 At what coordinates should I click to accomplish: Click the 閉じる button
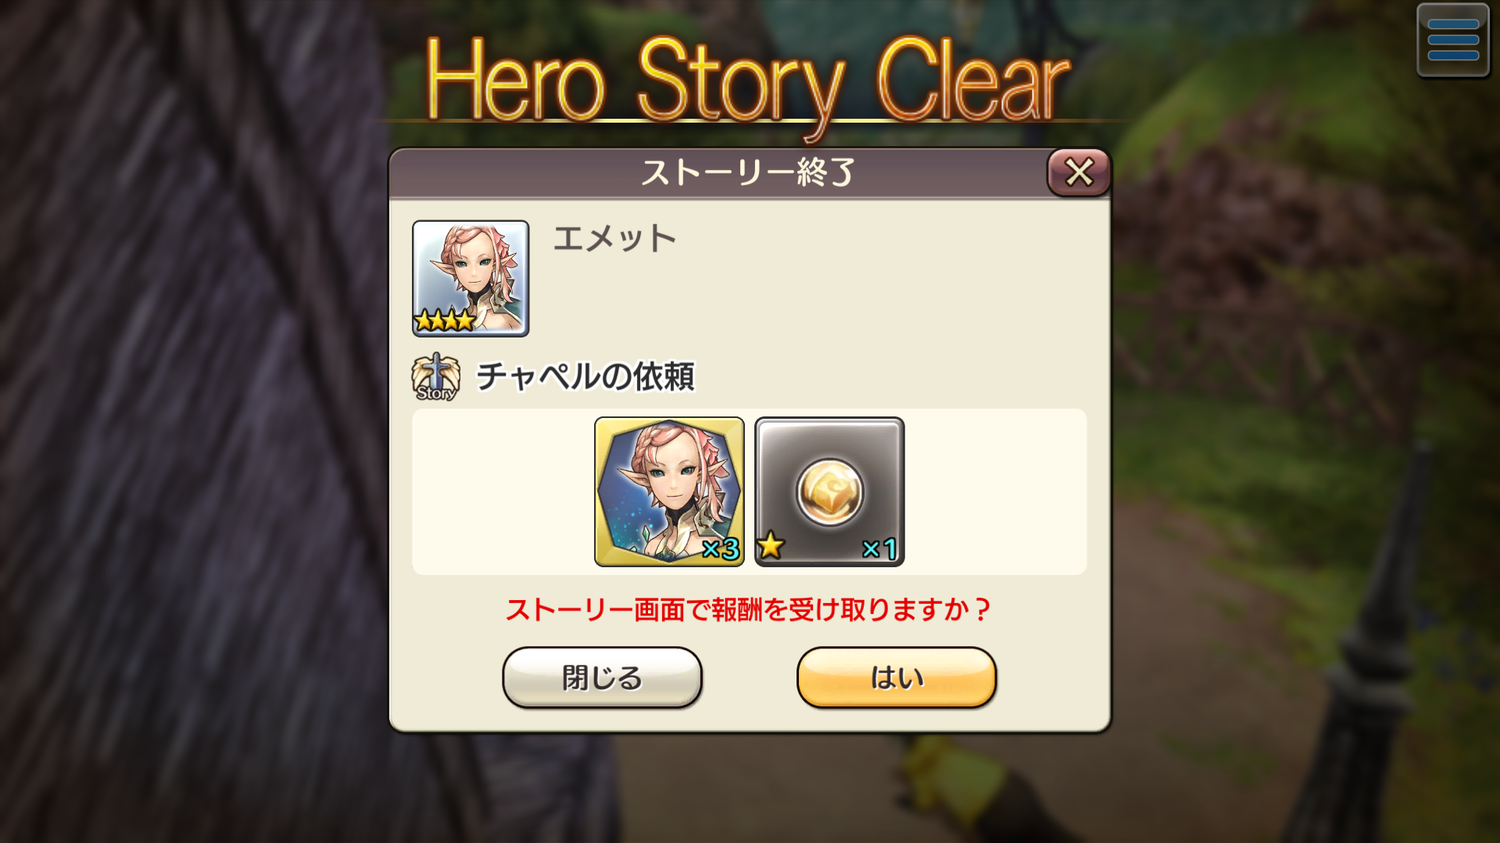point(602,677)
